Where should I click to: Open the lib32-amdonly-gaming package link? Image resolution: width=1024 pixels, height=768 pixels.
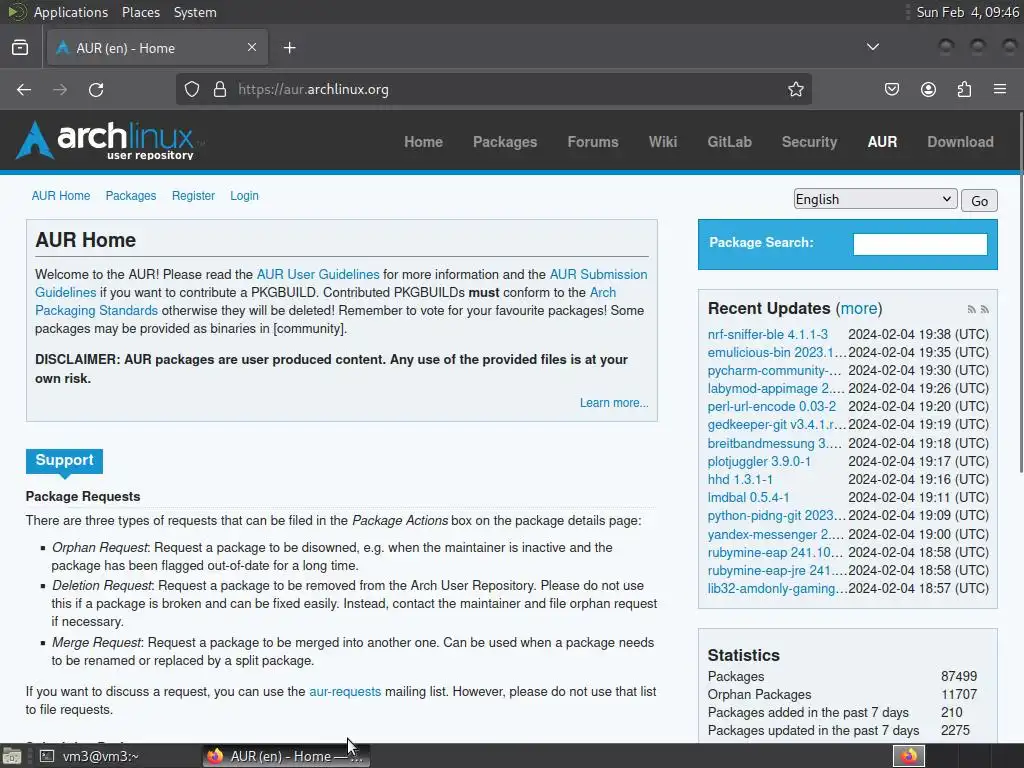776,588
